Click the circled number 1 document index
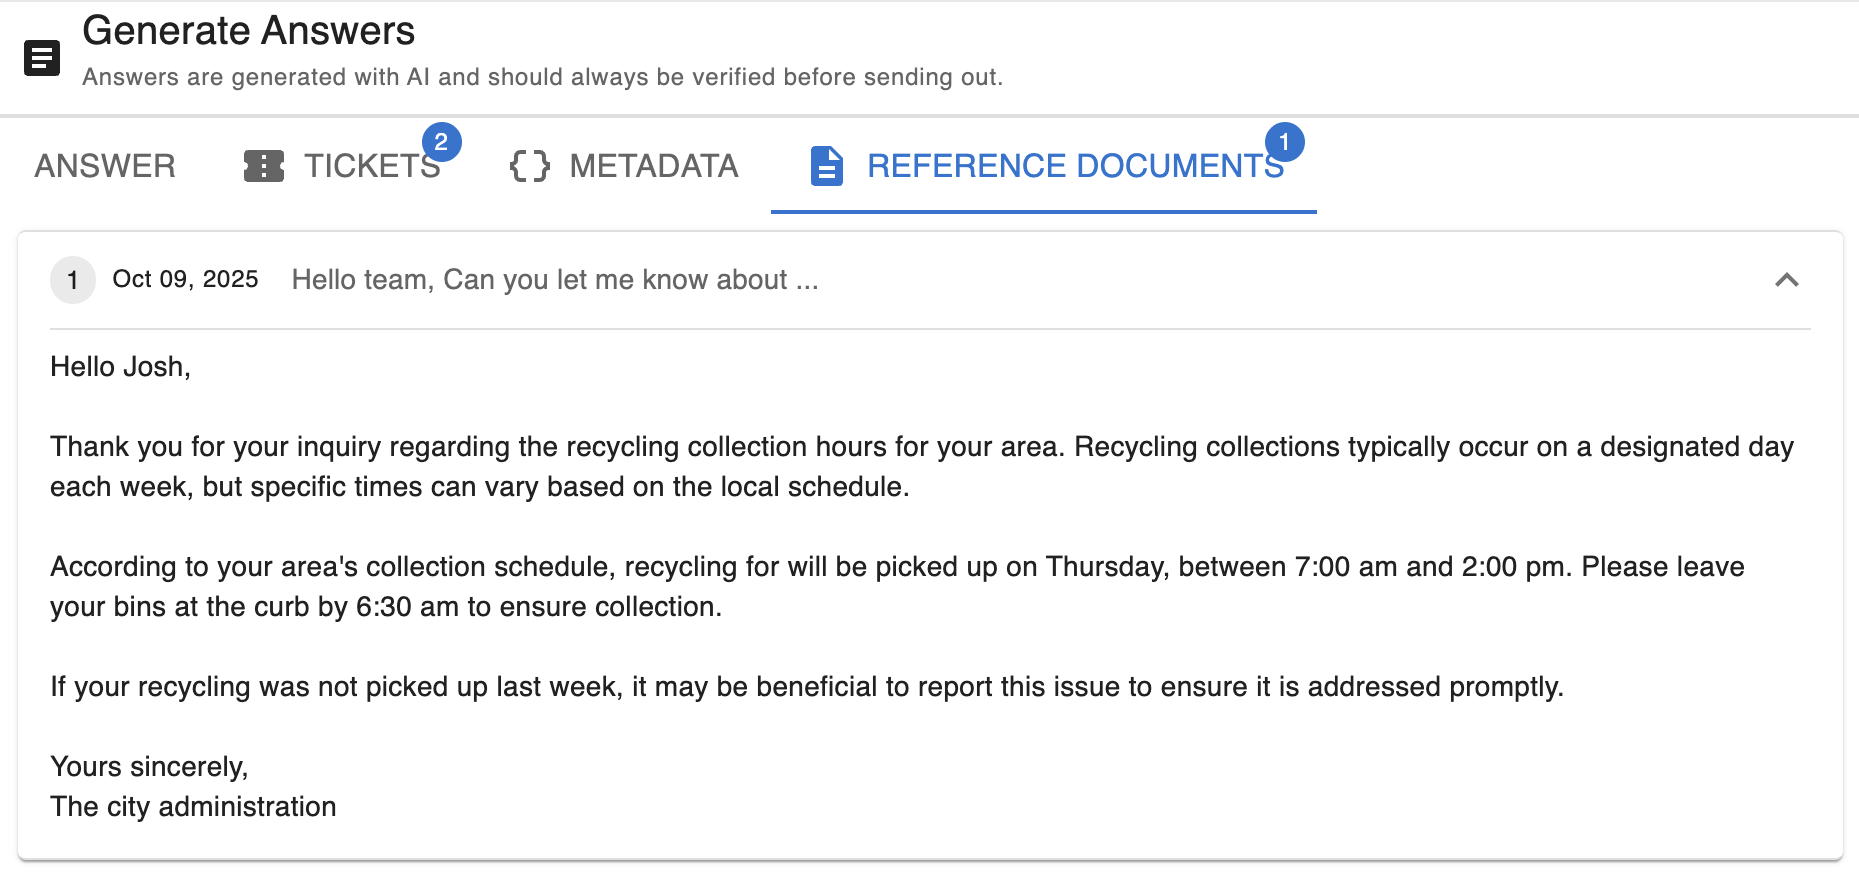 click(x=73, y=280)
